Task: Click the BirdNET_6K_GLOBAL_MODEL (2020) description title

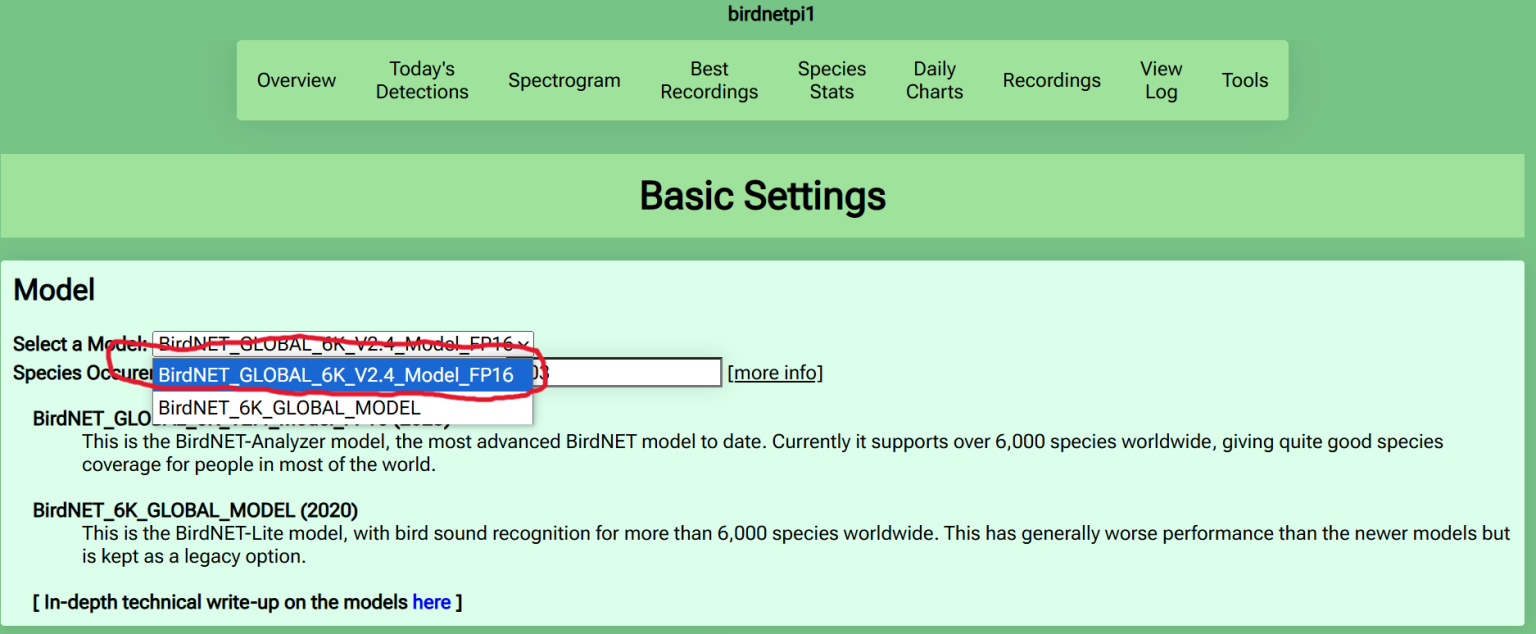Action: pos(195,510)
